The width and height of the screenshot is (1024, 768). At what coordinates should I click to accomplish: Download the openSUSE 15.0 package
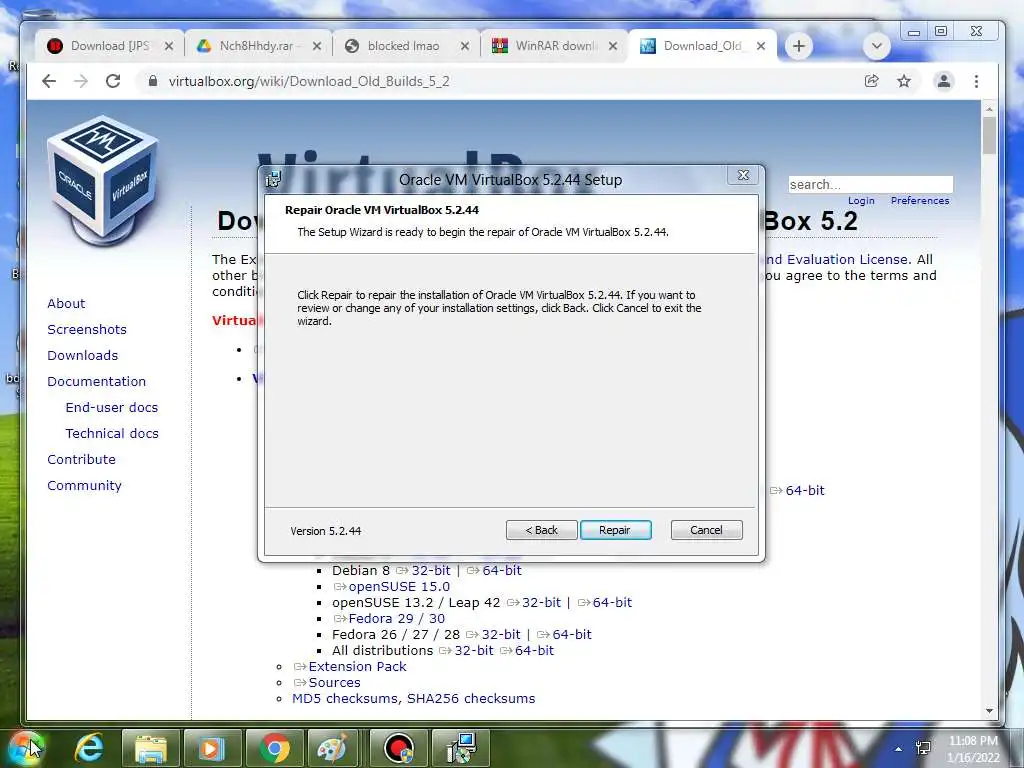pyautogui.click(x=399, y=586)
